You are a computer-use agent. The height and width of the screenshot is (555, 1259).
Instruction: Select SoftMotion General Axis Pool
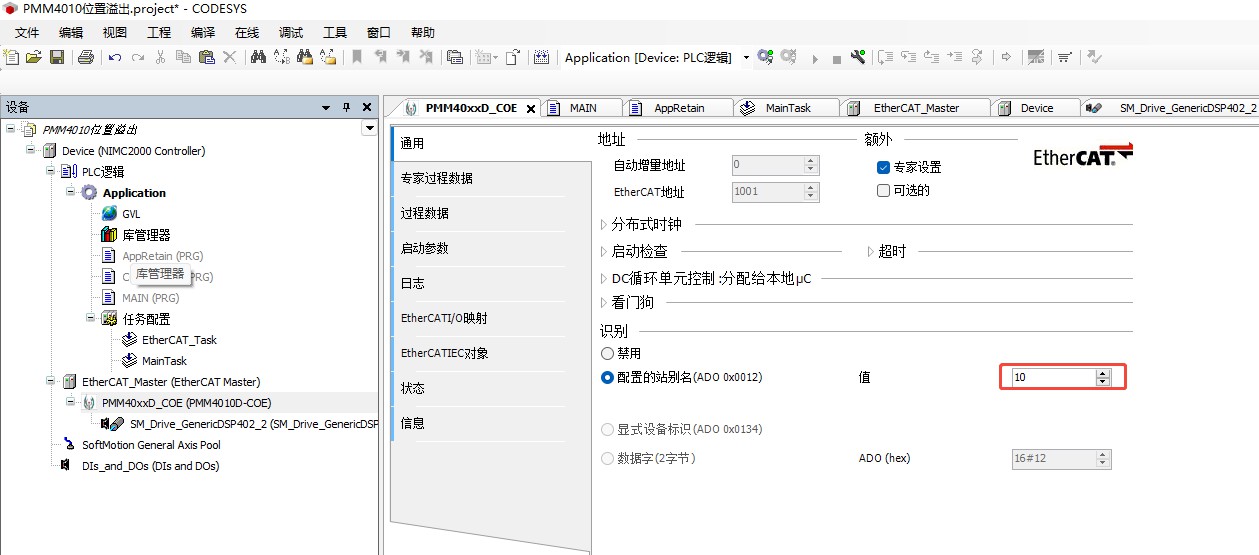151,445
